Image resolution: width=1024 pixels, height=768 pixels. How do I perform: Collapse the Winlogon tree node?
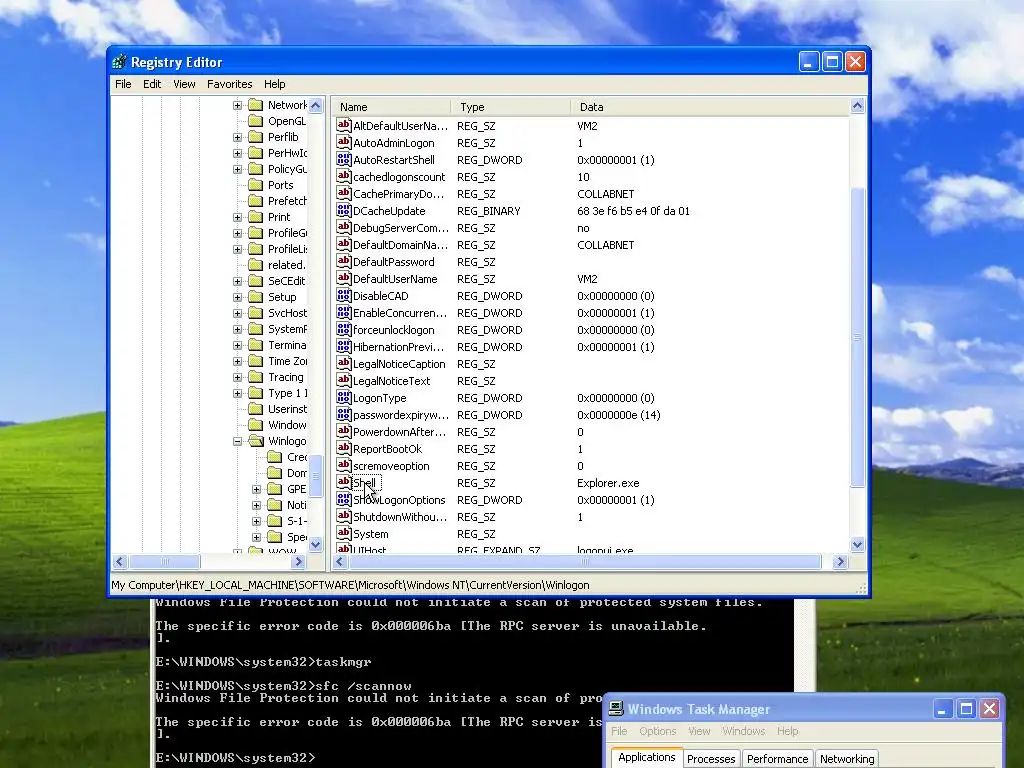coord(238,441)
